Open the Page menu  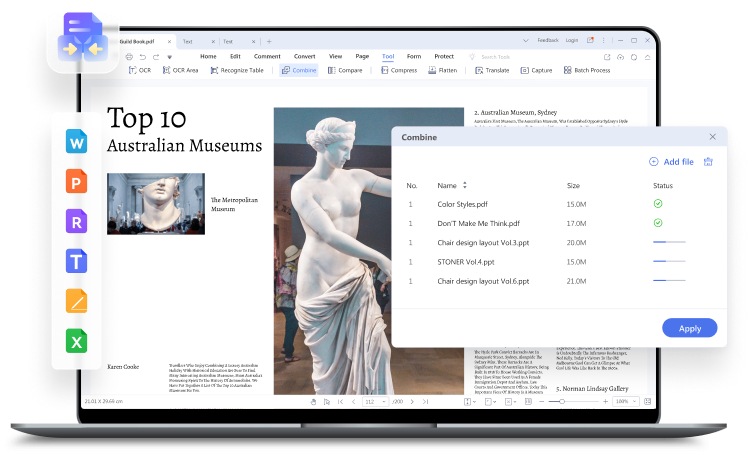pyautogui.click(x=362, y=57)
